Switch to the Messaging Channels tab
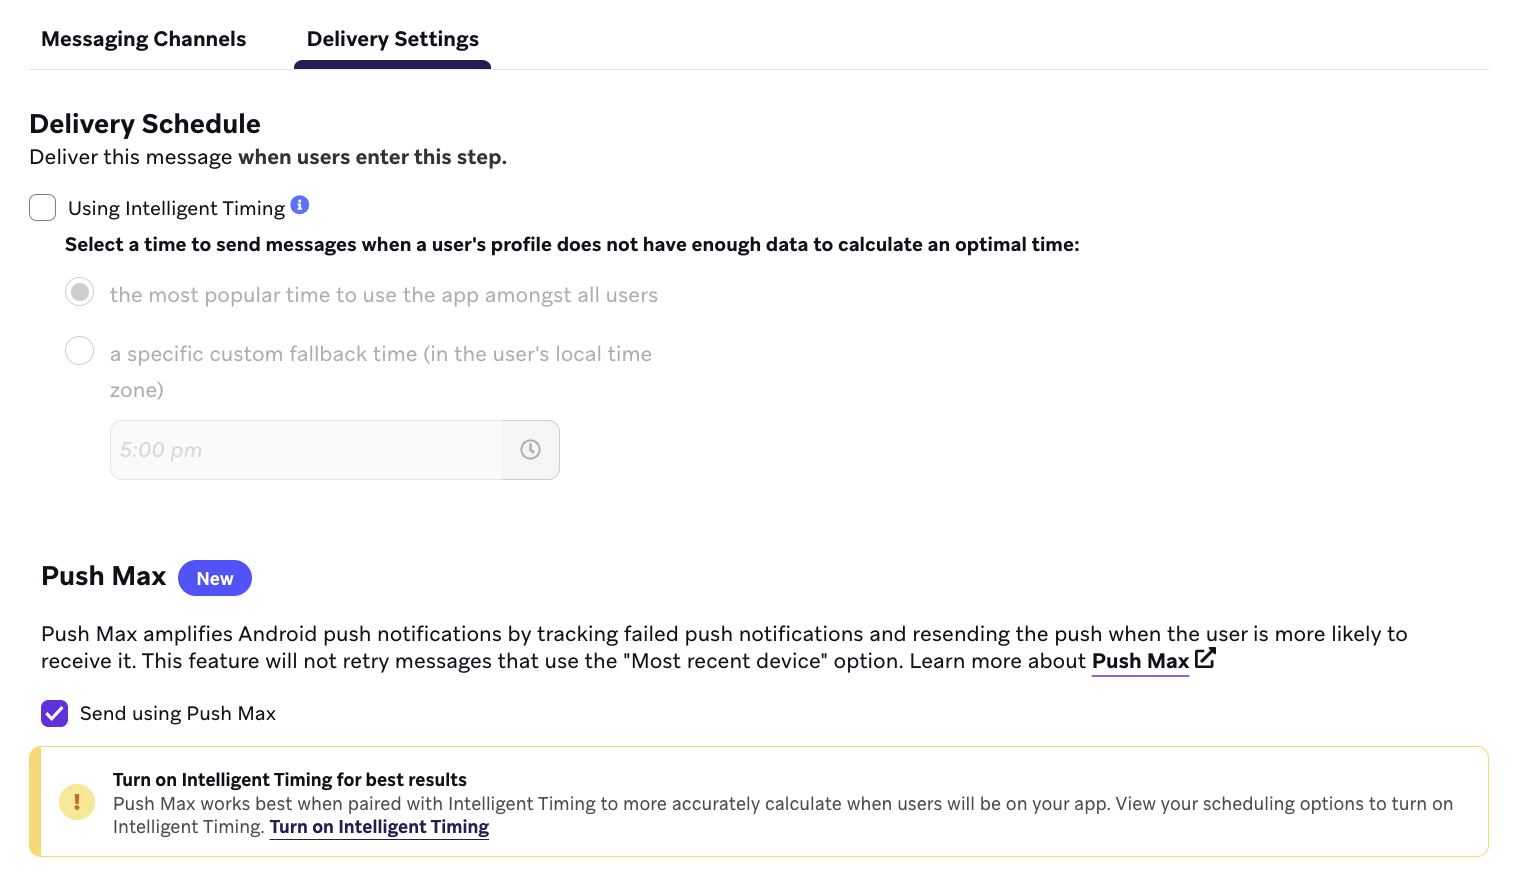The image size is (1516, 874). click(143, 38)
